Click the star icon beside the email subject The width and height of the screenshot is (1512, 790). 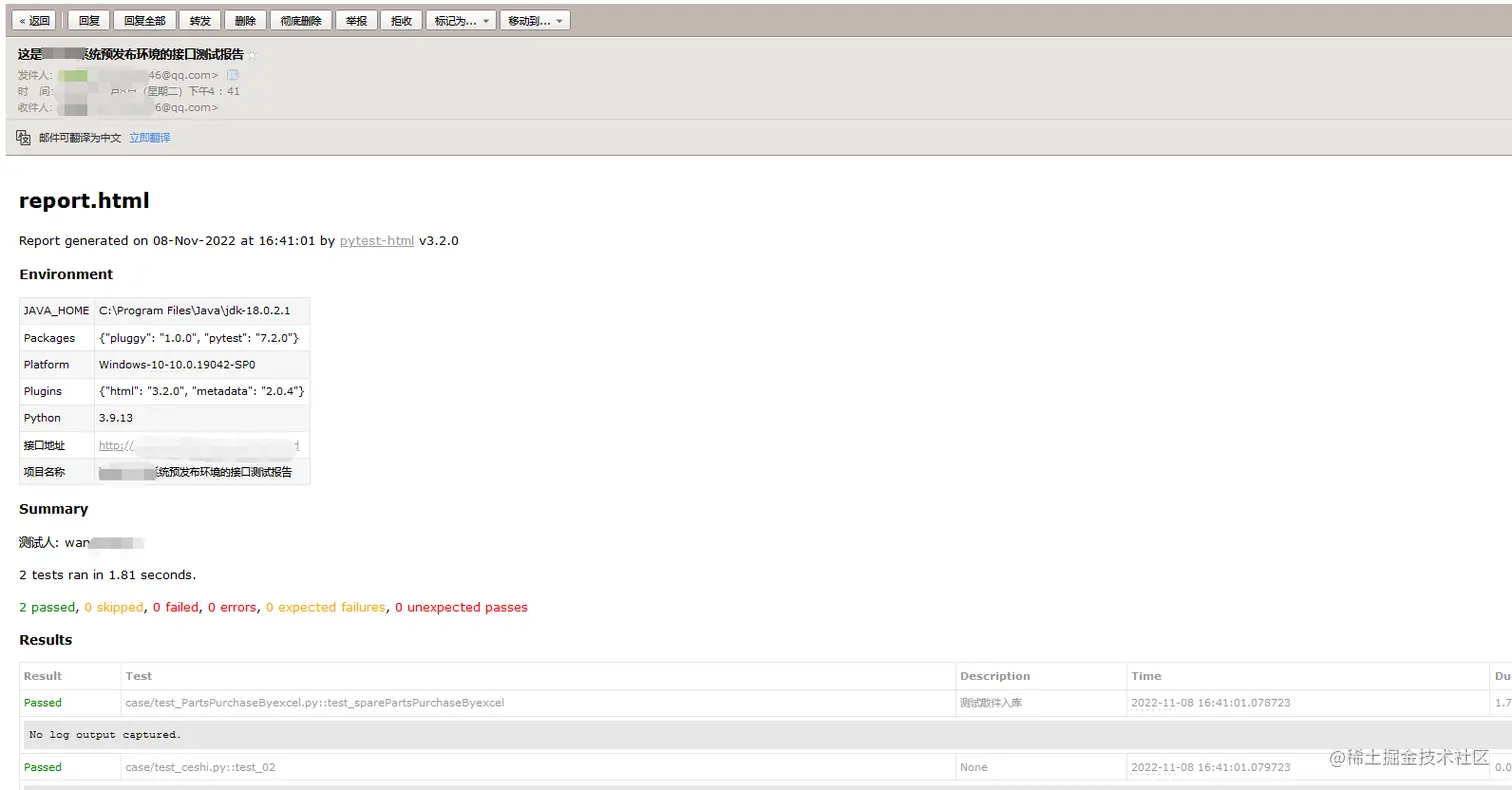253,55
